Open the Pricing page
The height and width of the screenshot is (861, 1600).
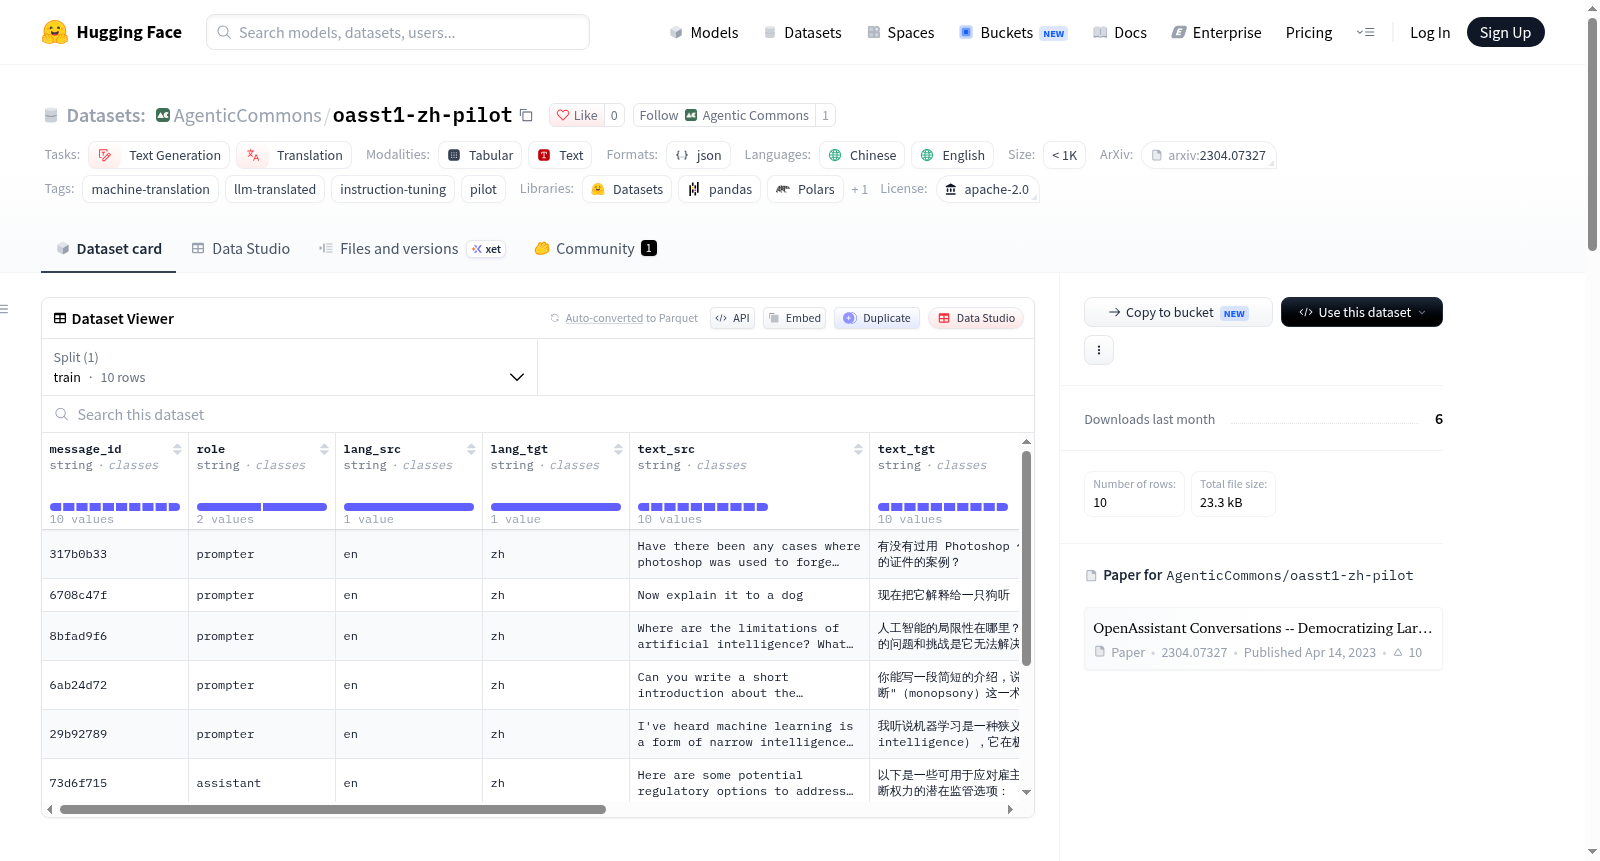[1309, 33]
